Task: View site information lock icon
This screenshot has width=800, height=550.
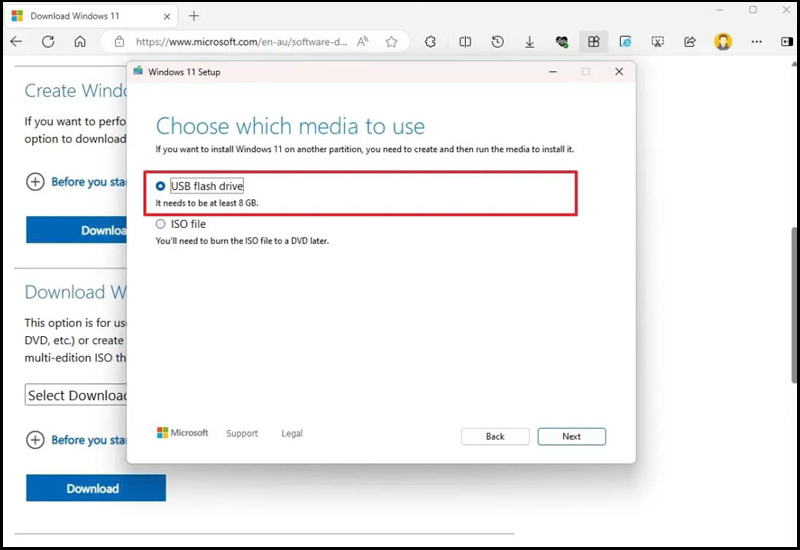Action: point(119,42)
